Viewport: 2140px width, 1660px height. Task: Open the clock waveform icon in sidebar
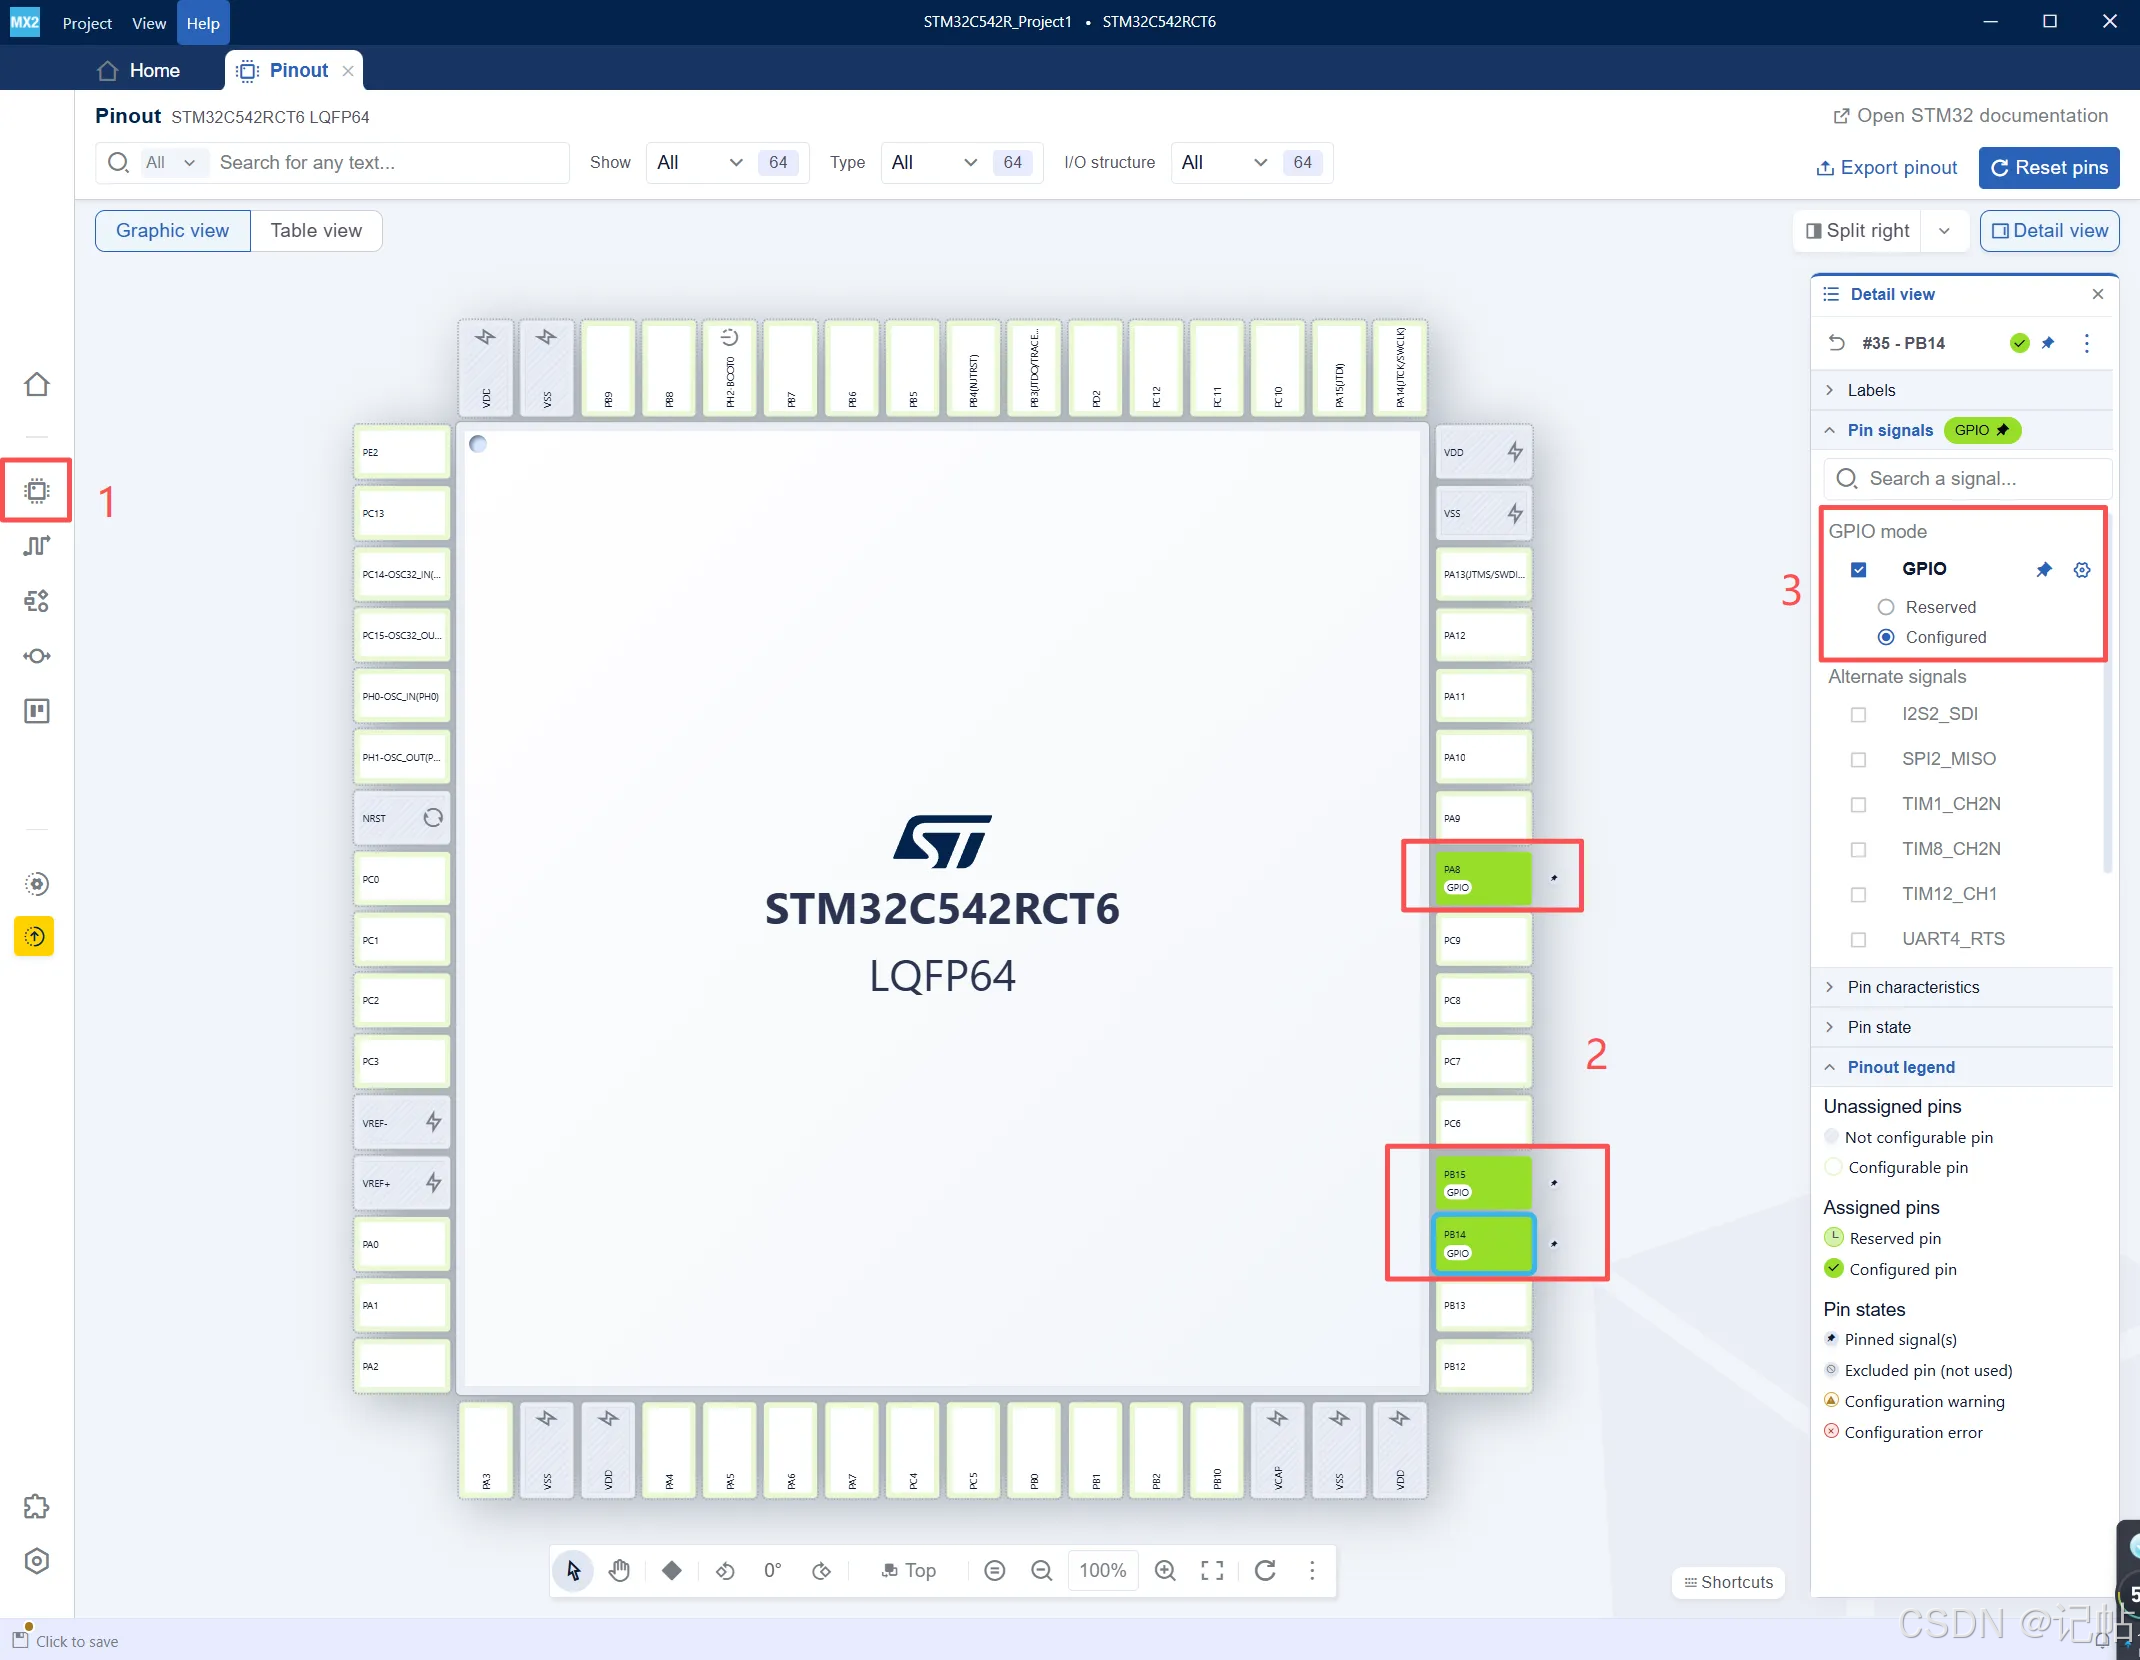pos(37,546)
